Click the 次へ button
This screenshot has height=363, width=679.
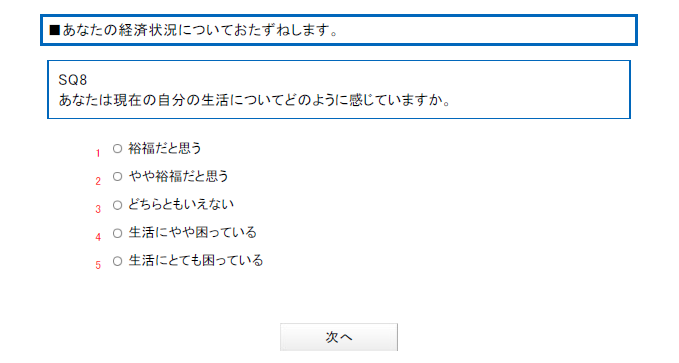point(339,337)
